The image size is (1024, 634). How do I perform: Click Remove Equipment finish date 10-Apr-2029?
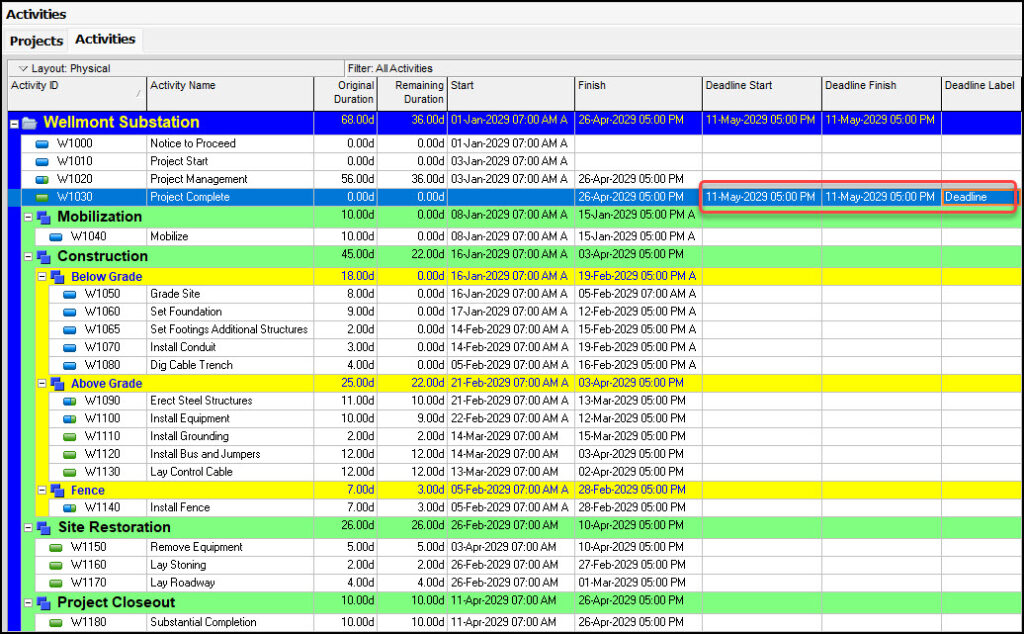pyautogui.click(x=631, y=547)
